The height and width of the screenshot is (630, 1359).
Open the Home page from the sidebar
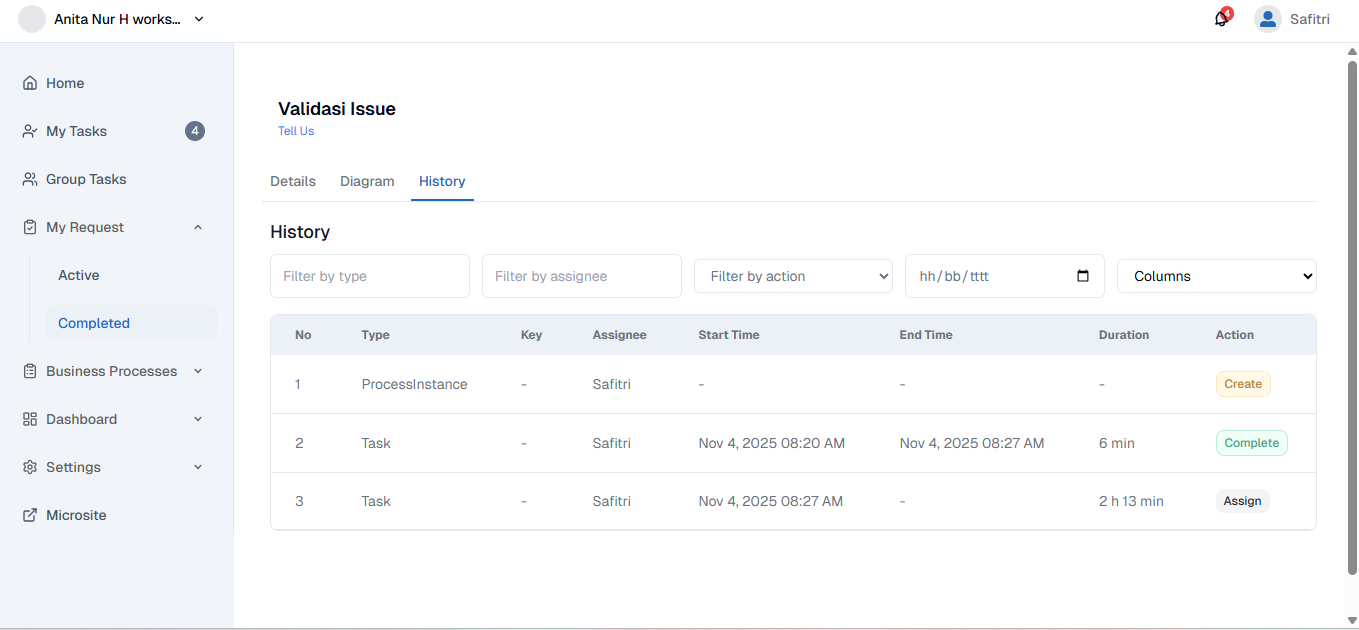click(30, 83)
